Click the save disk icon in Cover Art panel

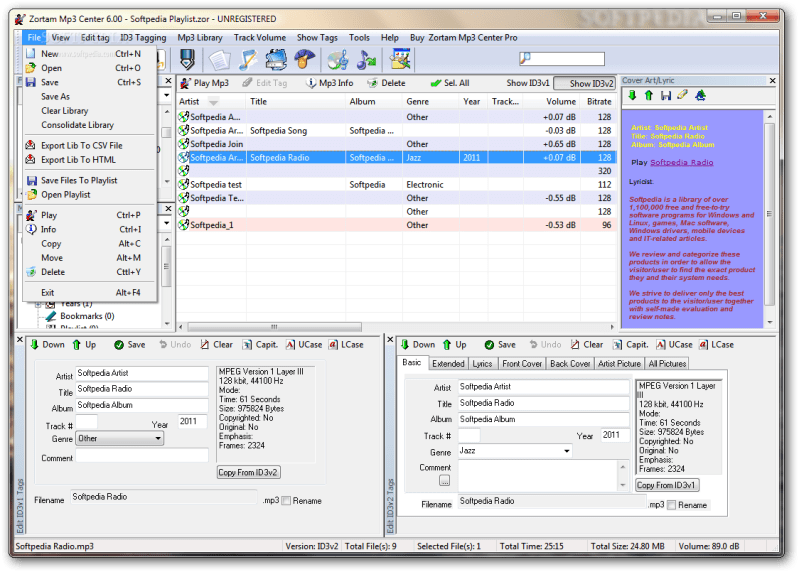pos(665,95)
